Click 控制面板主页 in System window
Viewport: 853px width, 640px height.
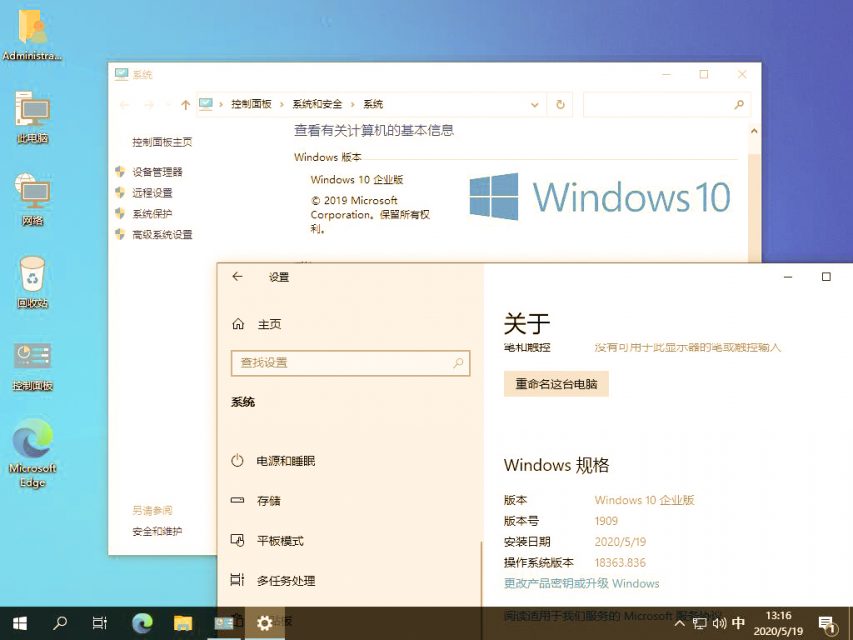(x=162, y=142)
